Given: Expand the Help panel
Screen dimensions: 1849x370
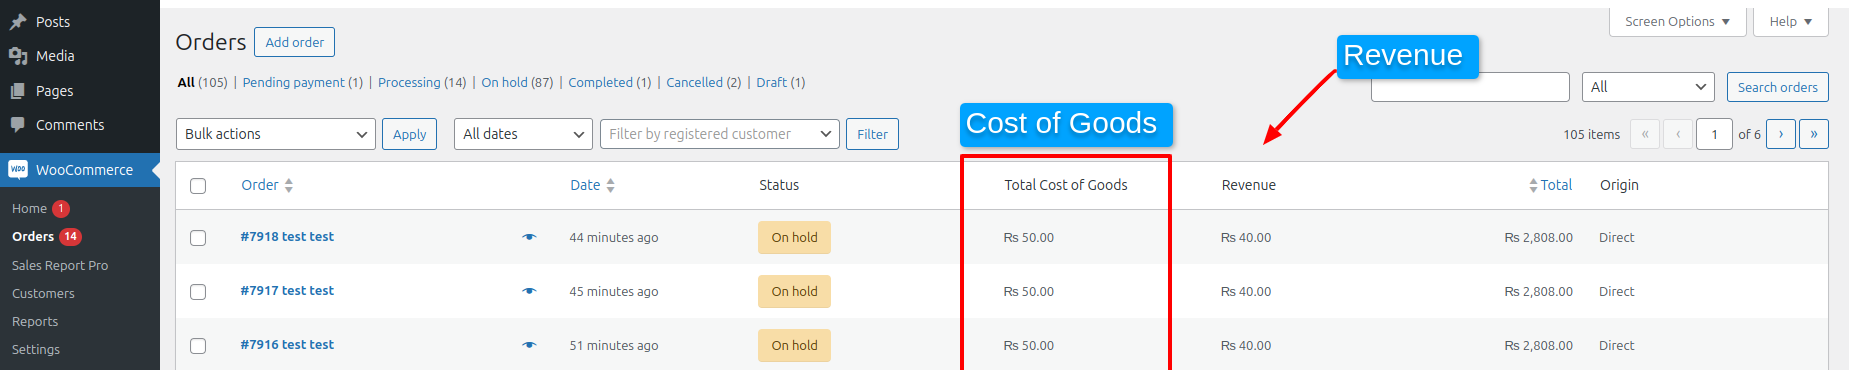Looking at the screenshot, I should point(1790,21).
